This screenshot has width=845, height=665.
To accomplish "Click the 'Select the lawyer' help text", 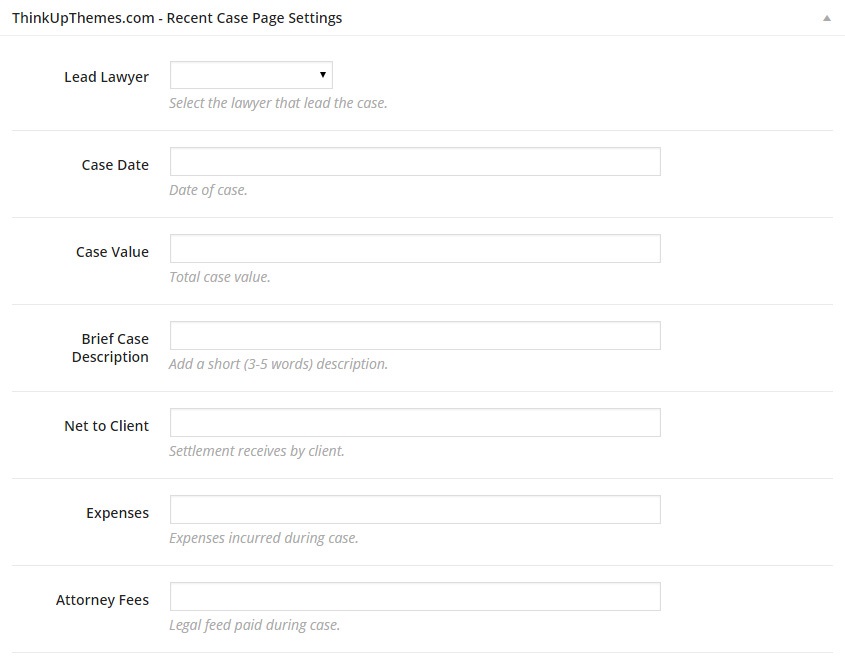I will tap(278, 103).
